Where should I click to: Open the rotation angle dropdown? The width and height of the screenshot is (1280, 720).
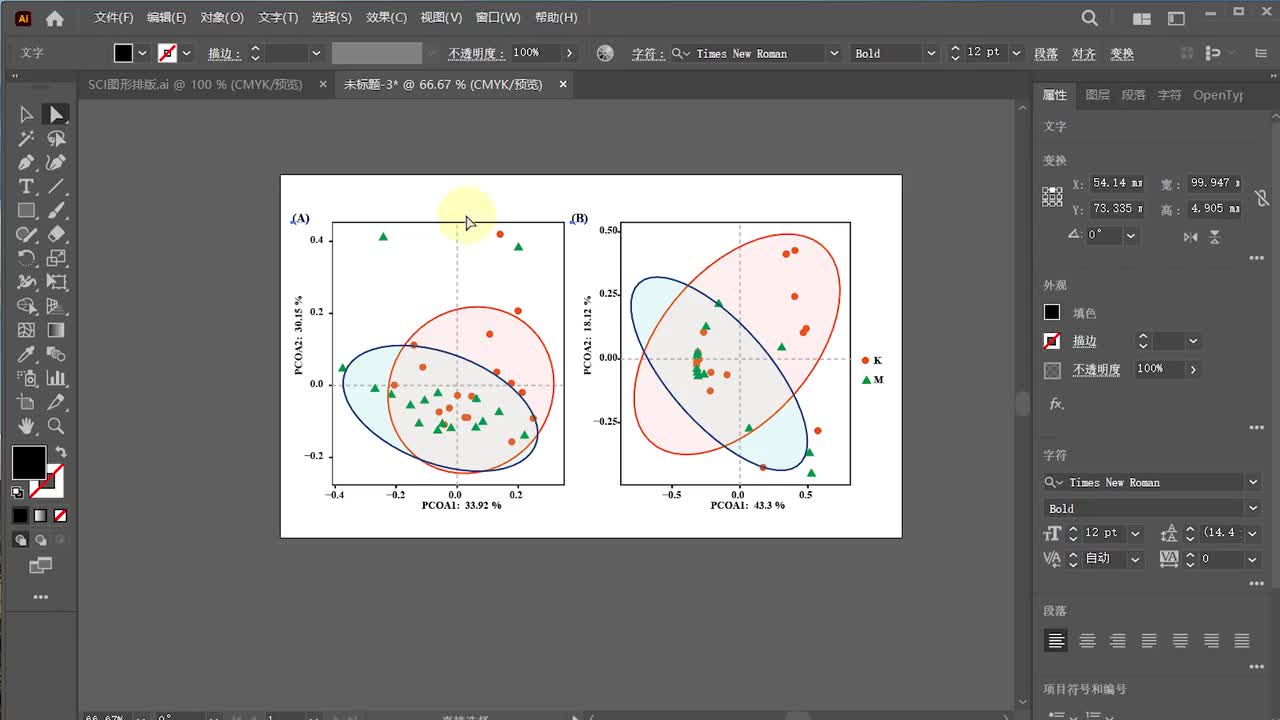point(1131,235)
